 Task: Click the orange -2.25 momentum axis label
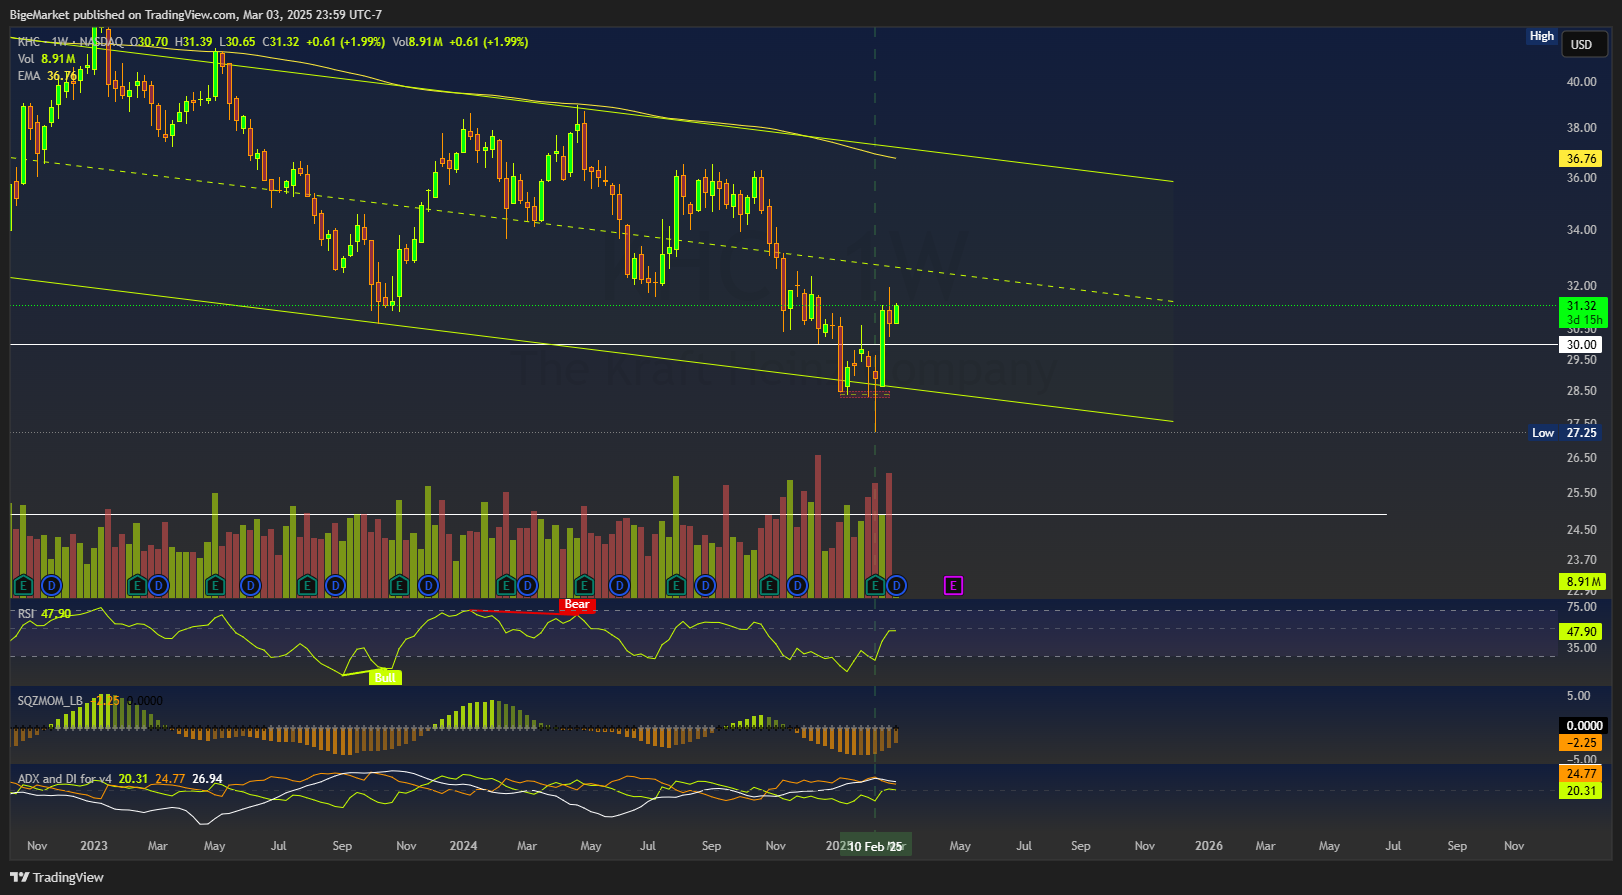point(1581,743)
